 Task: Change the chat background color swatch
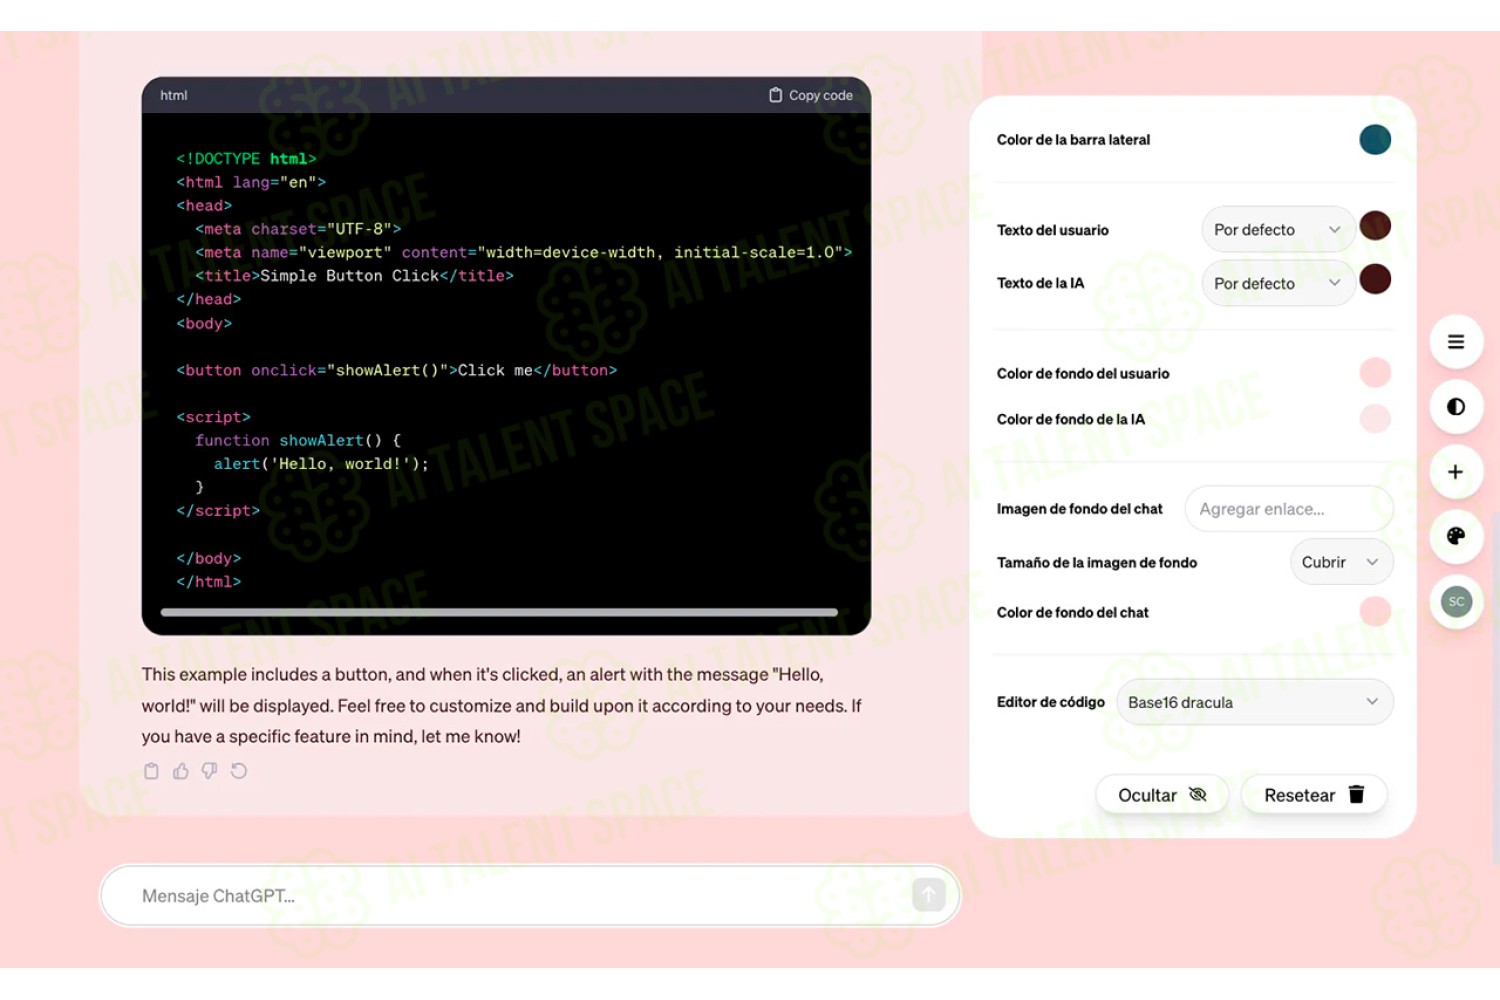tap(1375, 611)
